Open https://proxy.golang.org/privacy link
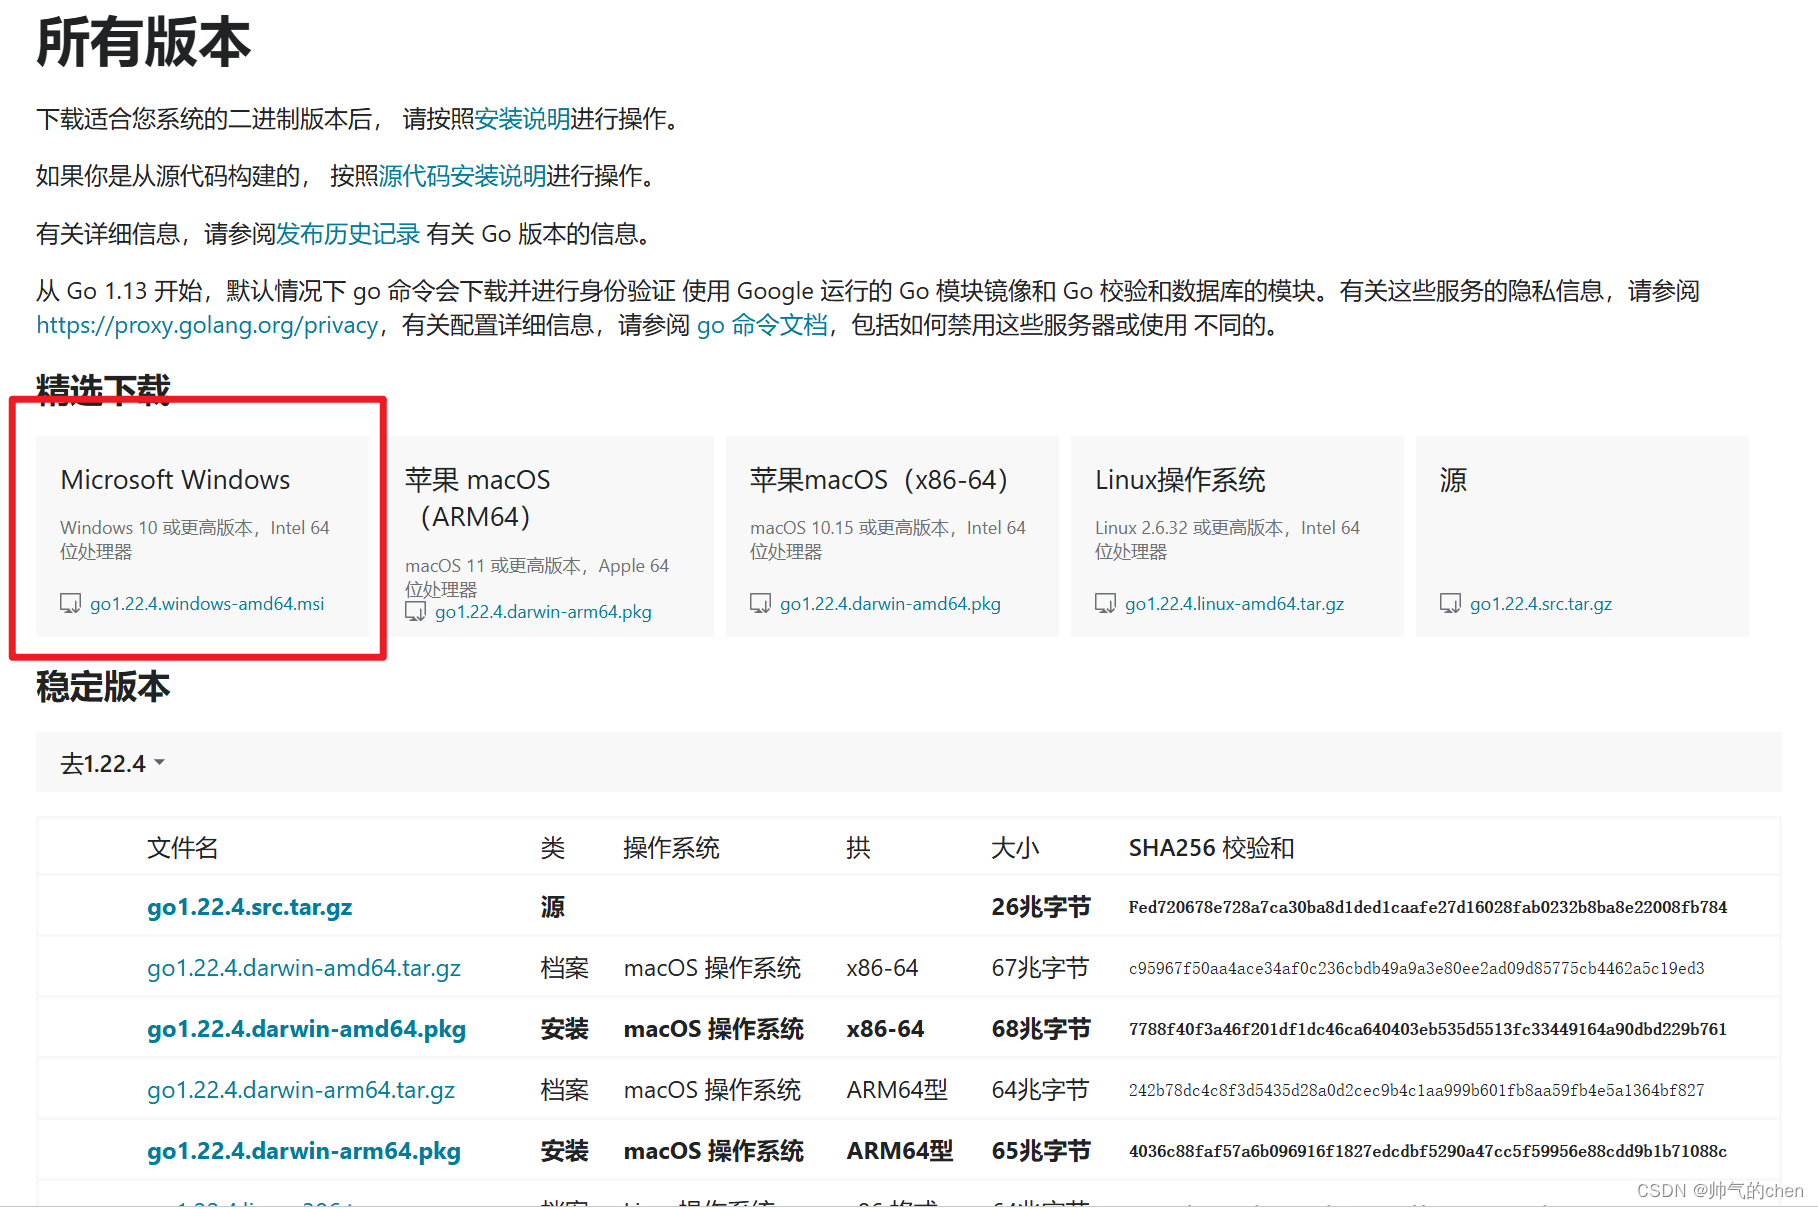 pos(207,325)
